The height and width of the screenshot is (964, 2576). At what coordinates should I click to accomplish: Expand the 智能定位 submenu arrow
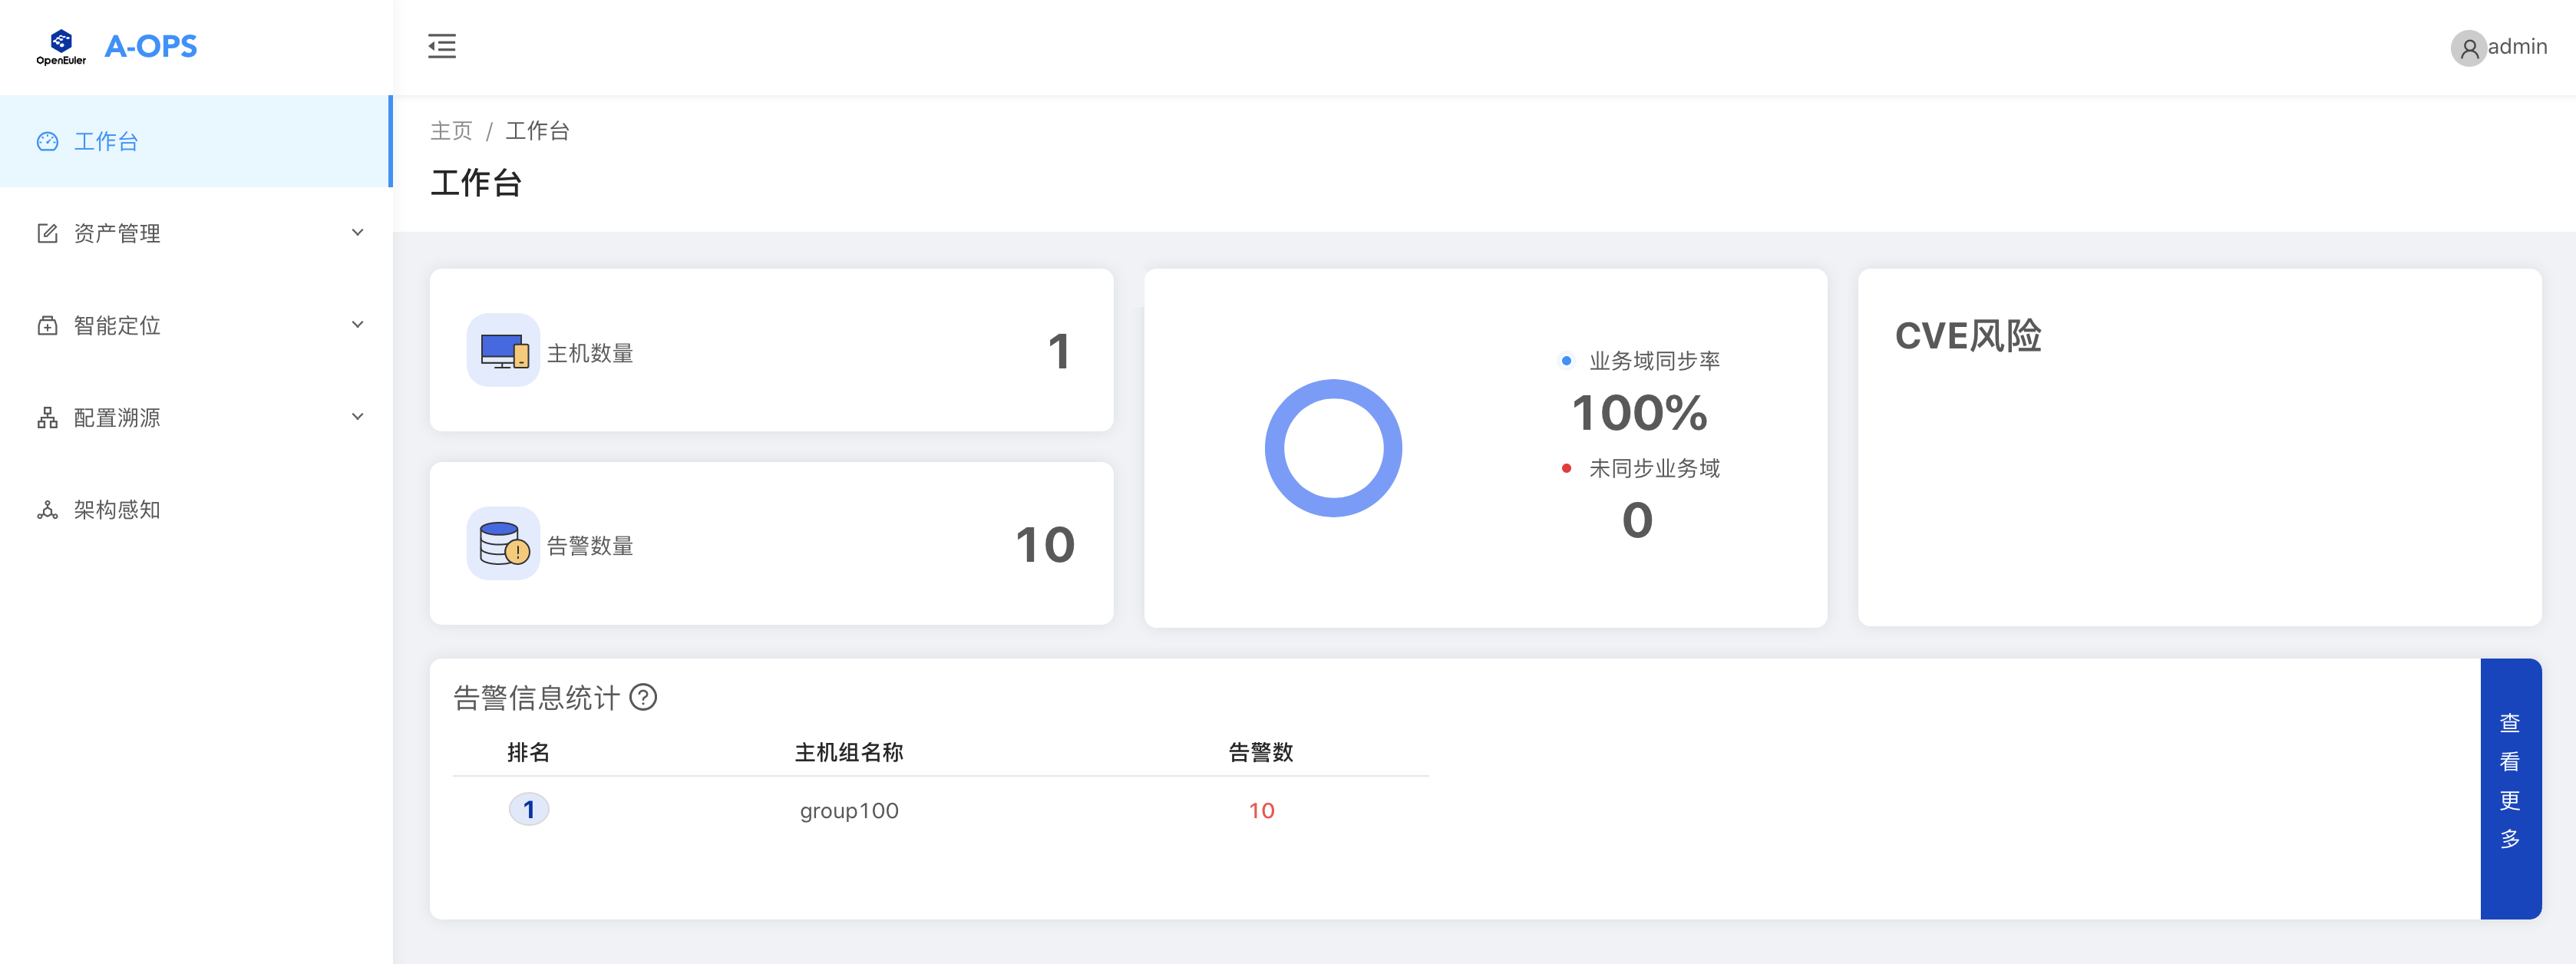click(357, 325)
